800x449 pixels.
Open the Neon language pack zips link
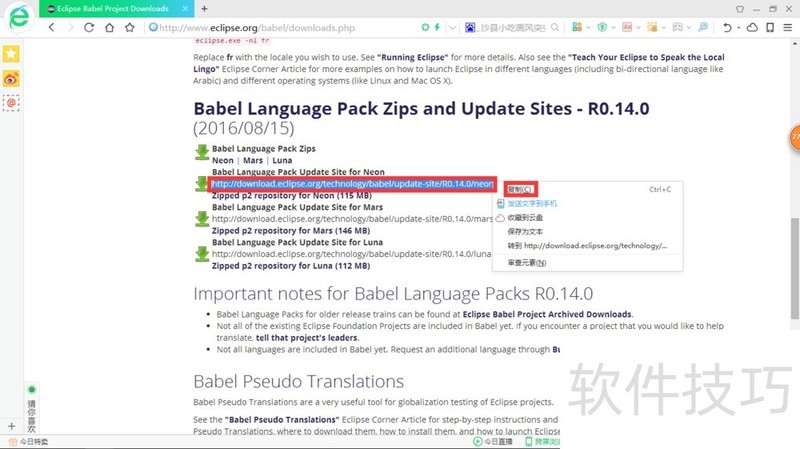tap(222, 160)
